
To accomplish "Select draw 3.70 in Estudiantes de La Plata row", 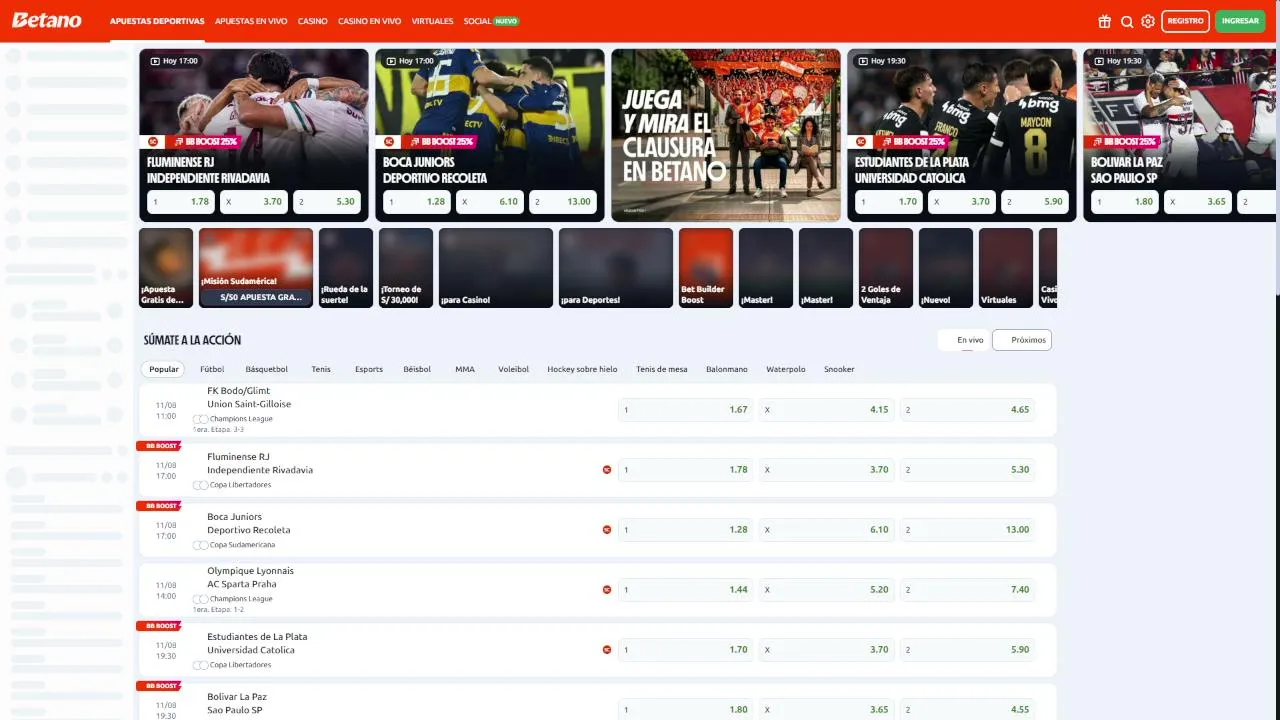I will [x=826, y=649].
